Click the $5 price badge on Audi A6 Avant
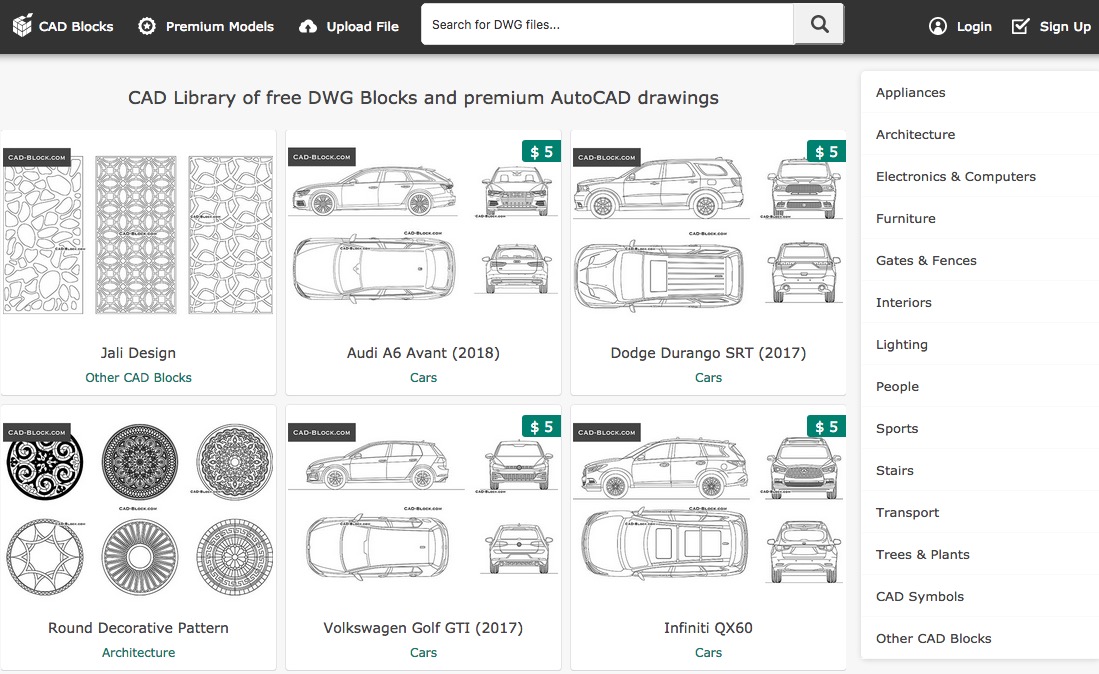 pos(541,151)
